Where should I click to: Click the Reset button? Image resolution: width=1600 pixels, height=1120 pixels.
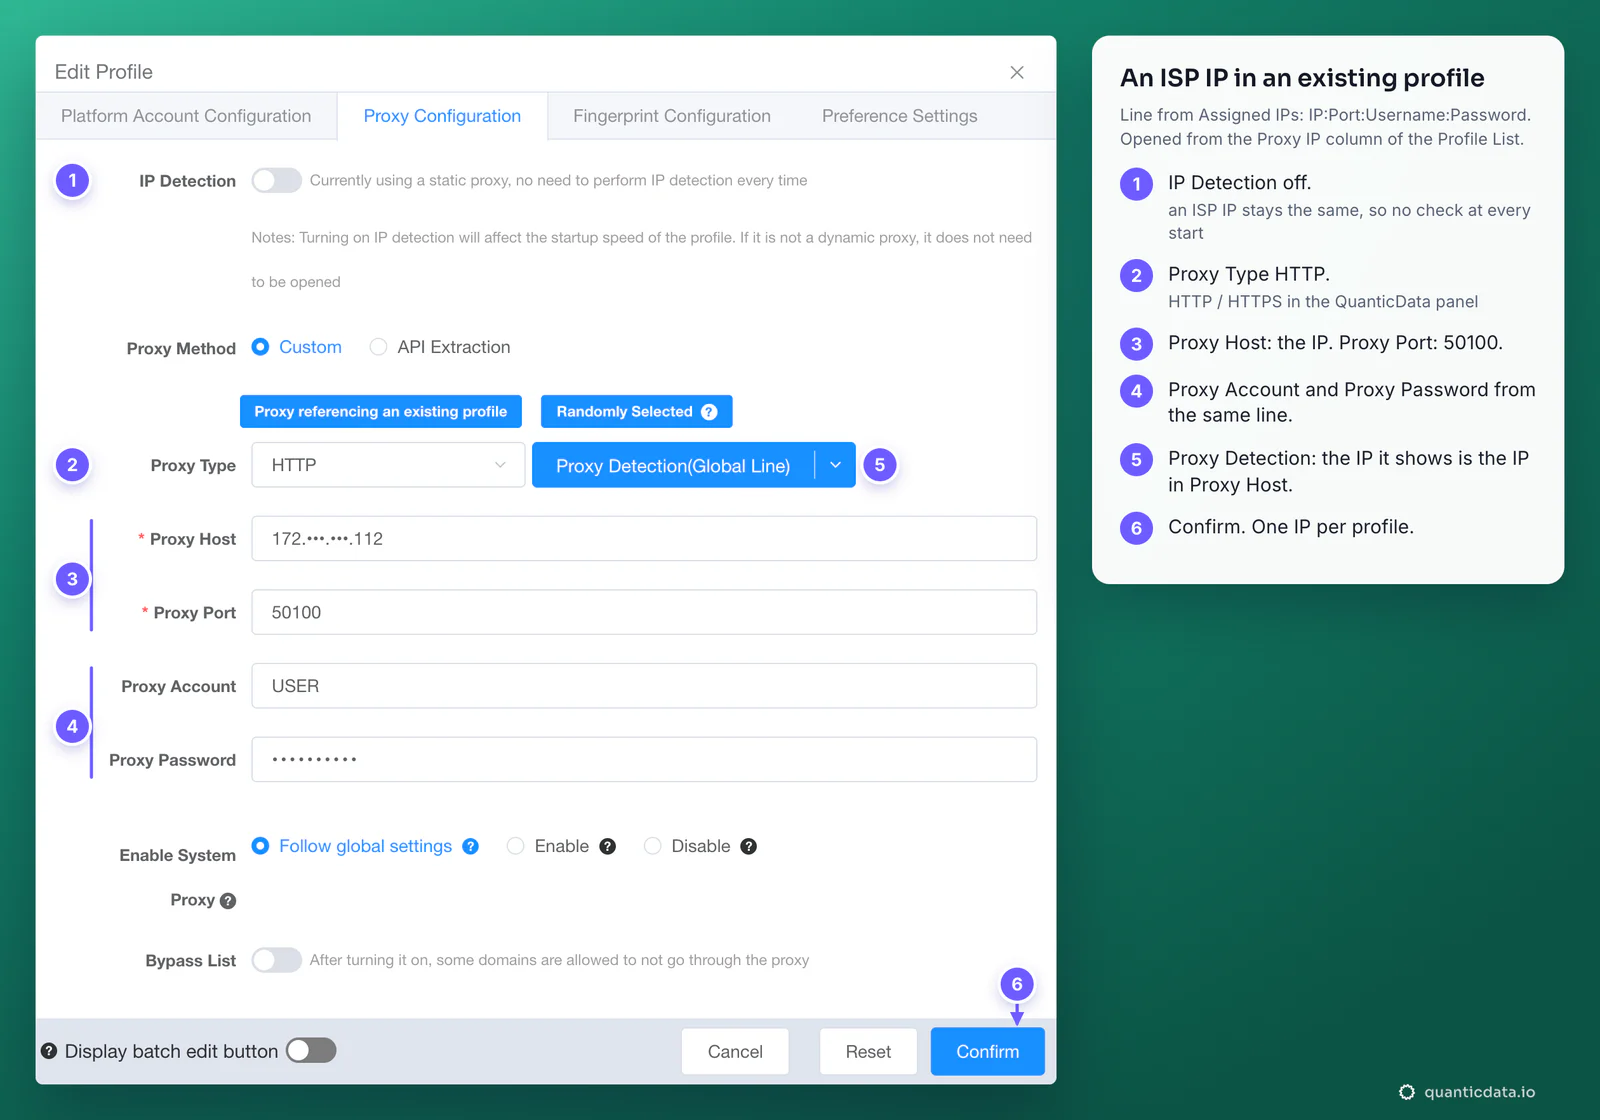pyautogui.click(x=868, y=1052)
